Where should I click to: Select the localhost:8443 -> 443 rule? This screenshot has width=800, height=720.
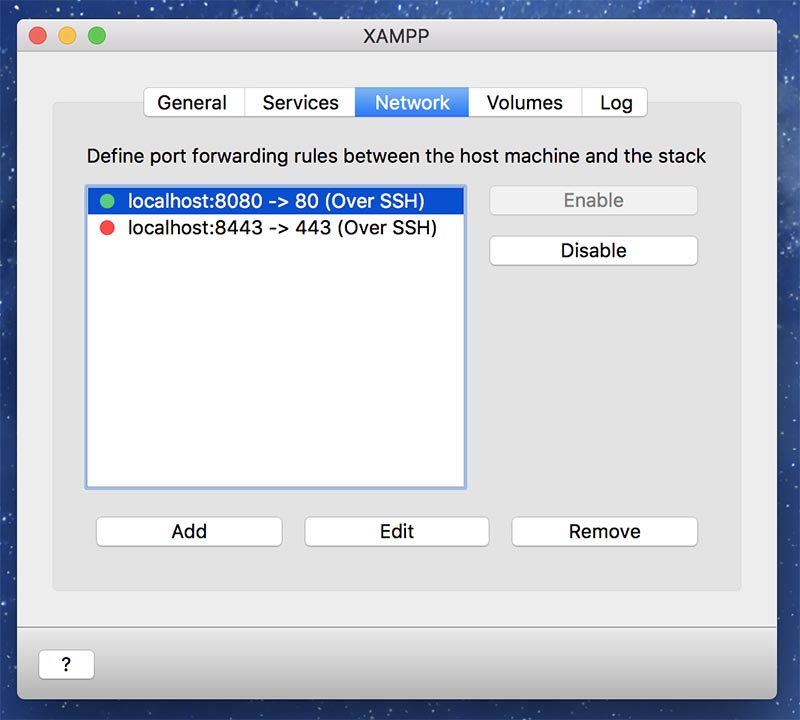(276, 228)
